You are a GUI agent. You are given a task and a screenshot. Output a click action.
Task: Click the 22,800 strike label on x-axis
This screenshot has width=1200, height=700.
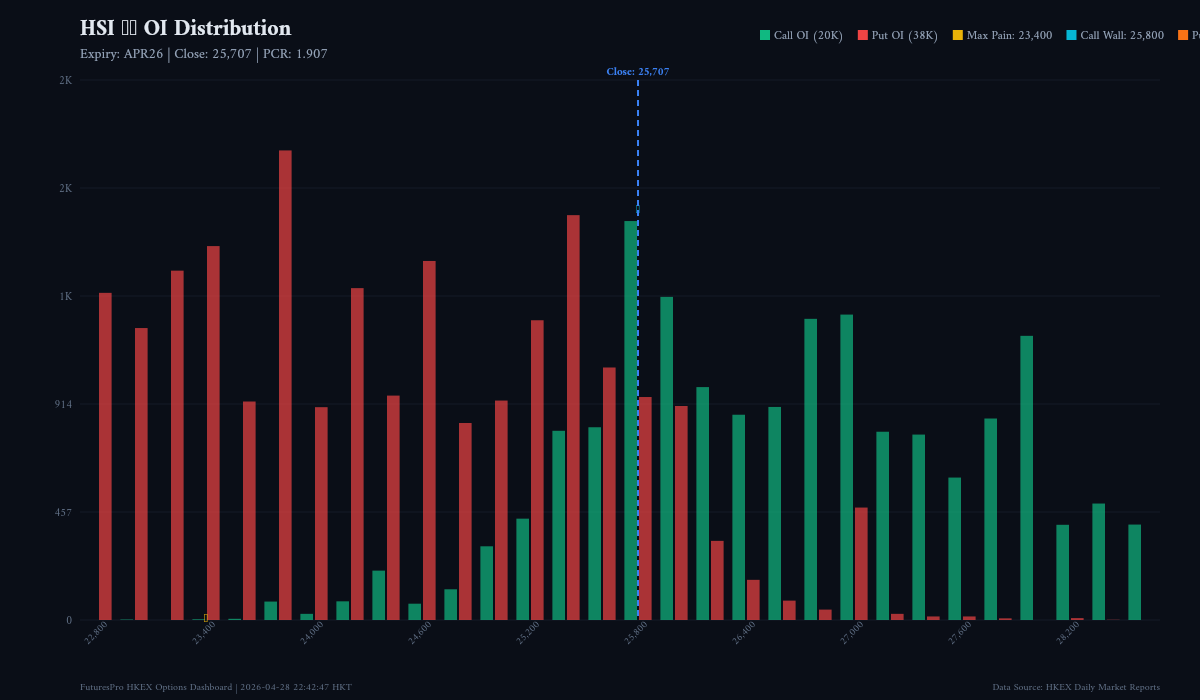click(97, 631)
